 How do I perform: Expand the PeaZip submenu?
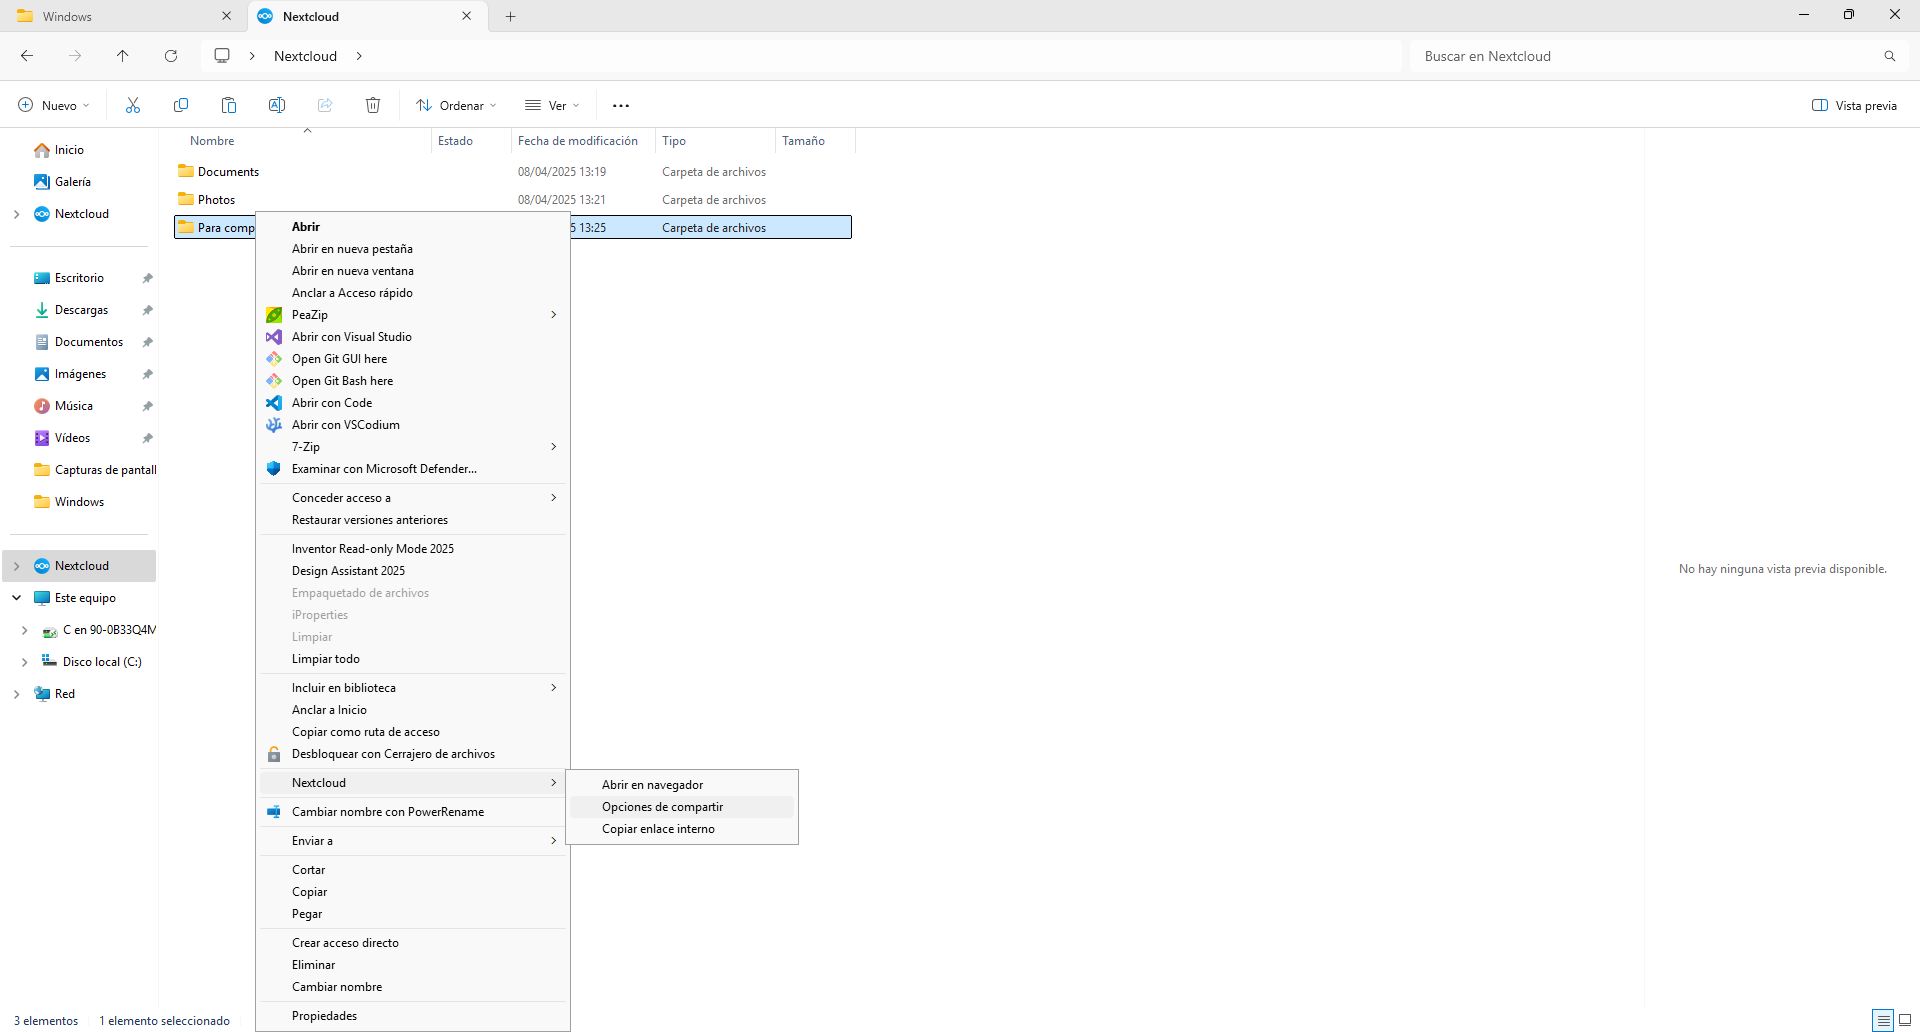tap(554, 315)
